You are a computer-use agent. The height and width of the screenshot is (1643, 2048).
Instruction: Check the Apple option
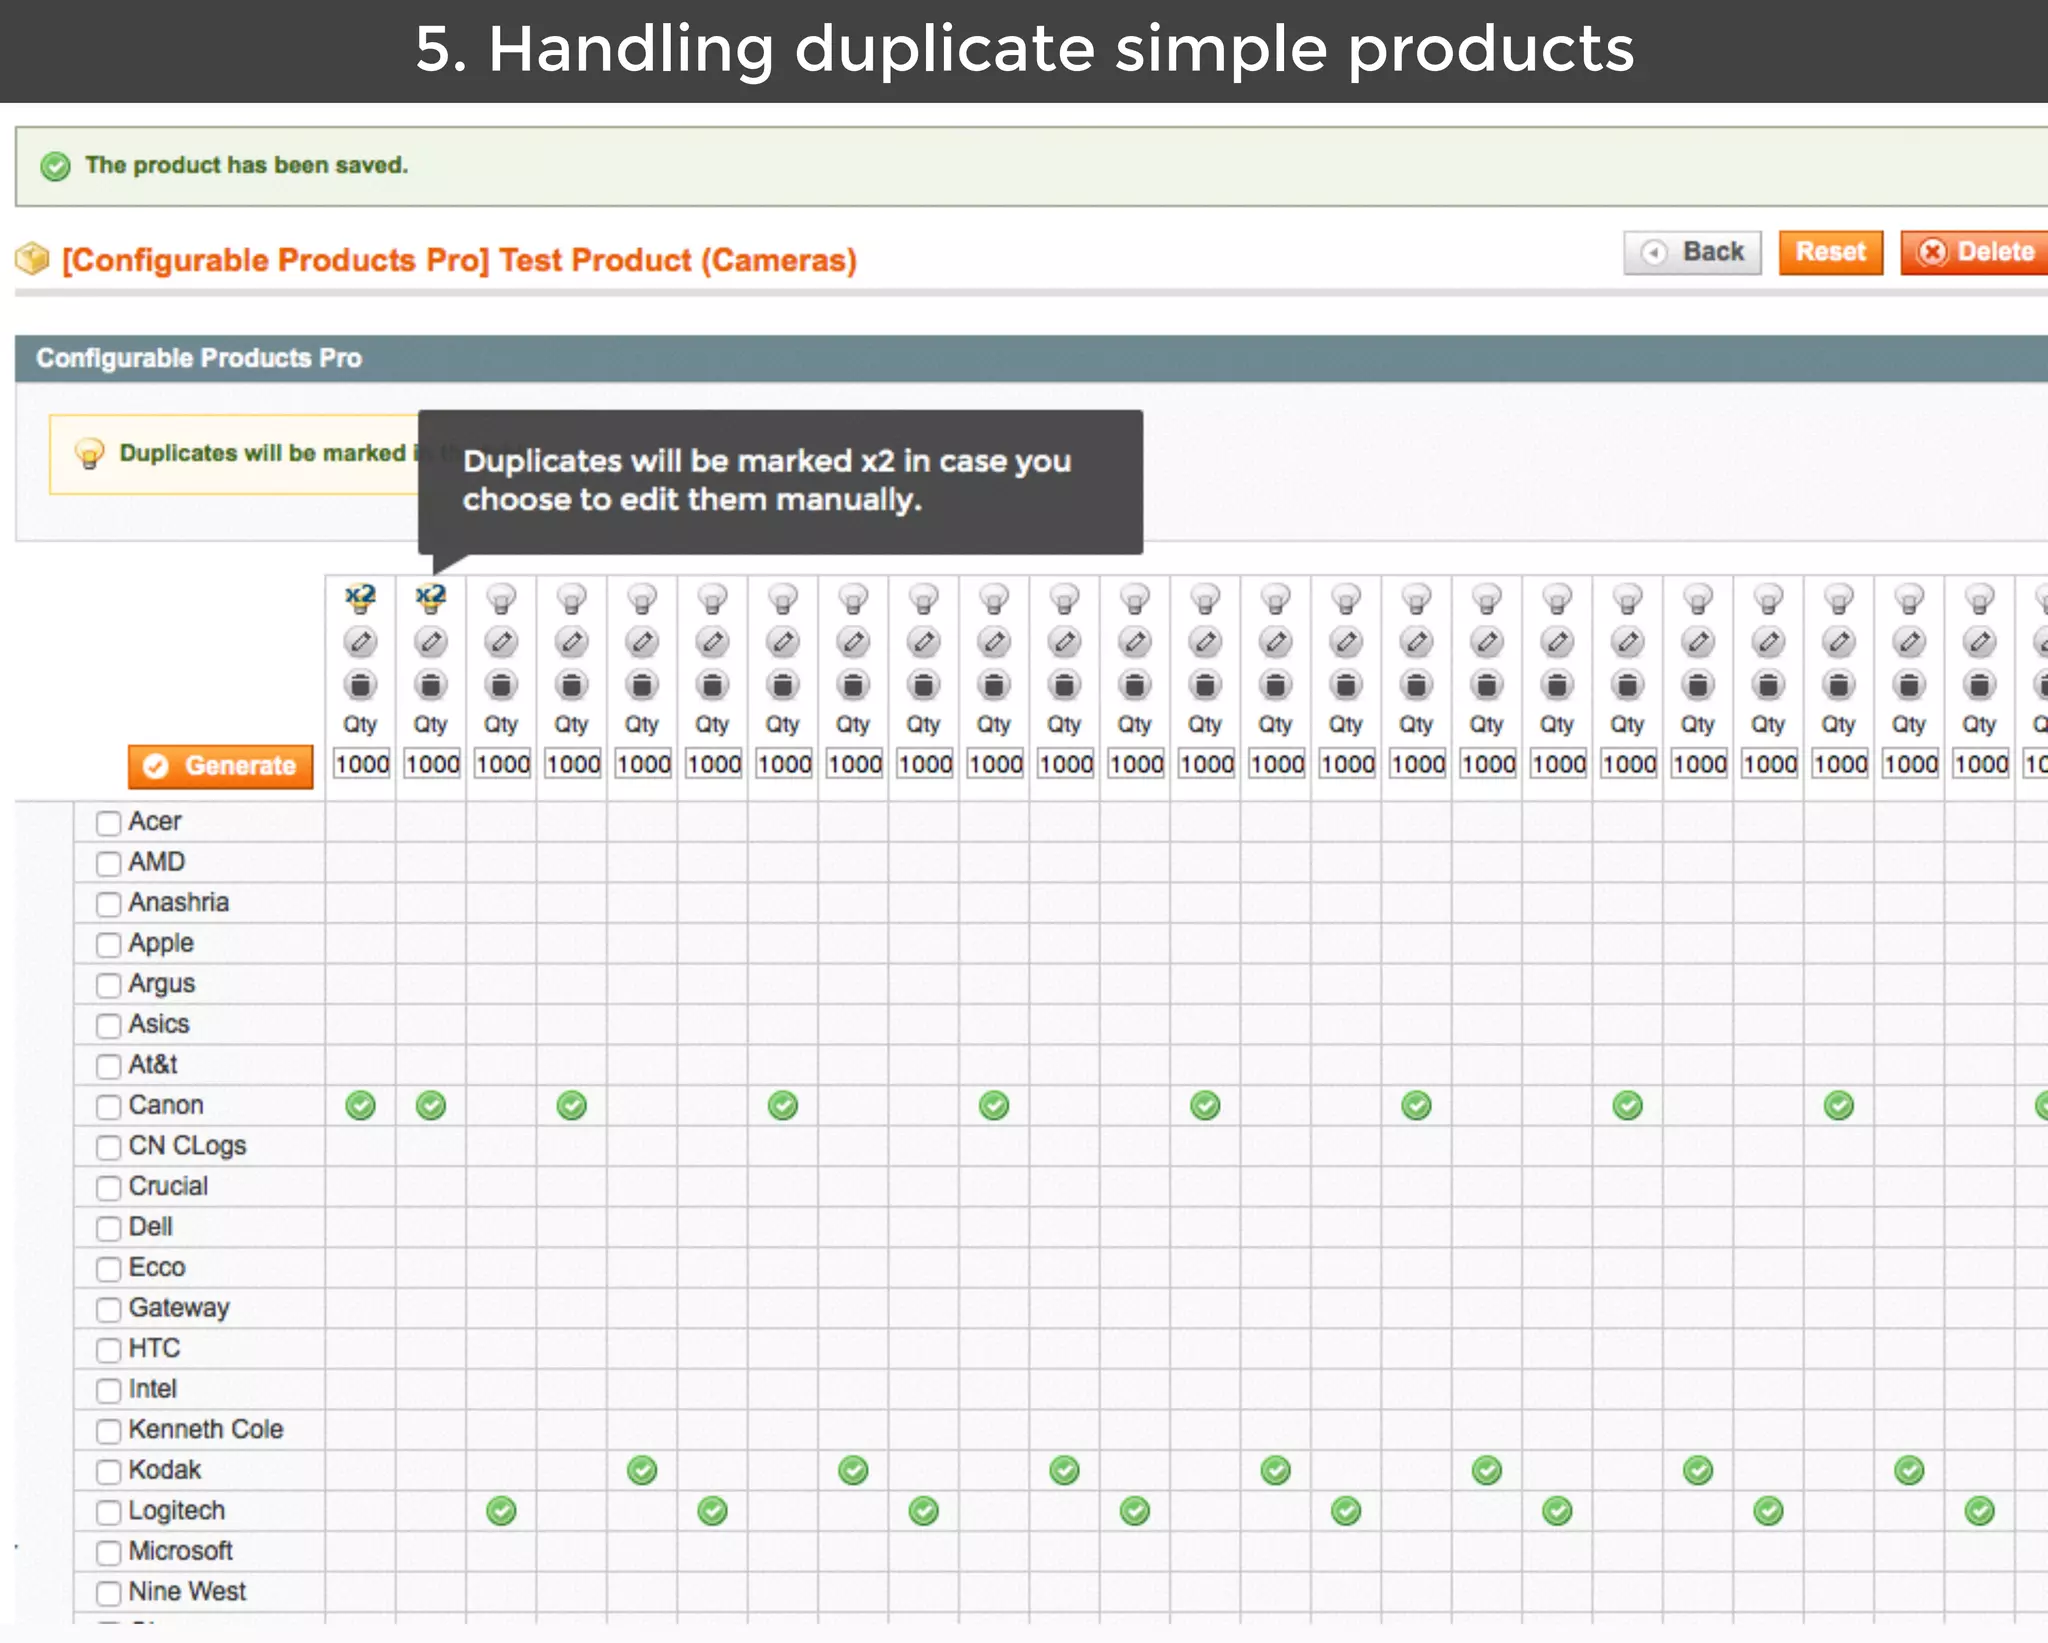coord(108,944)
